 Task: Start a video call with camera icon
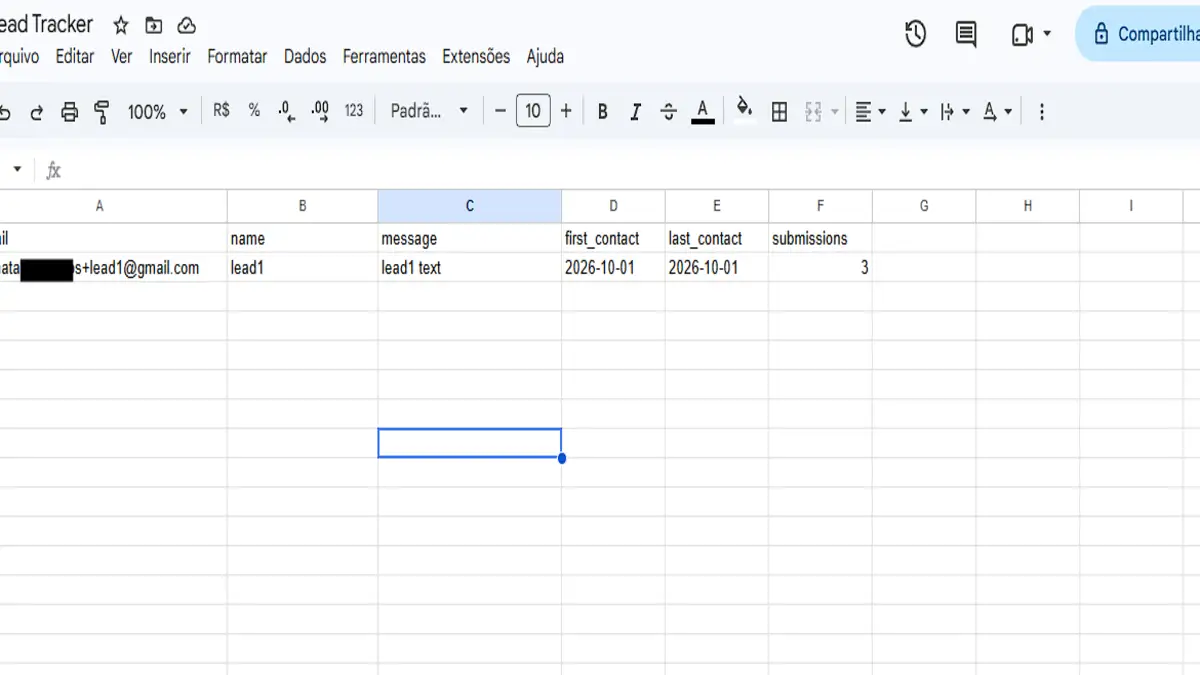click(x=1022, y=35)
